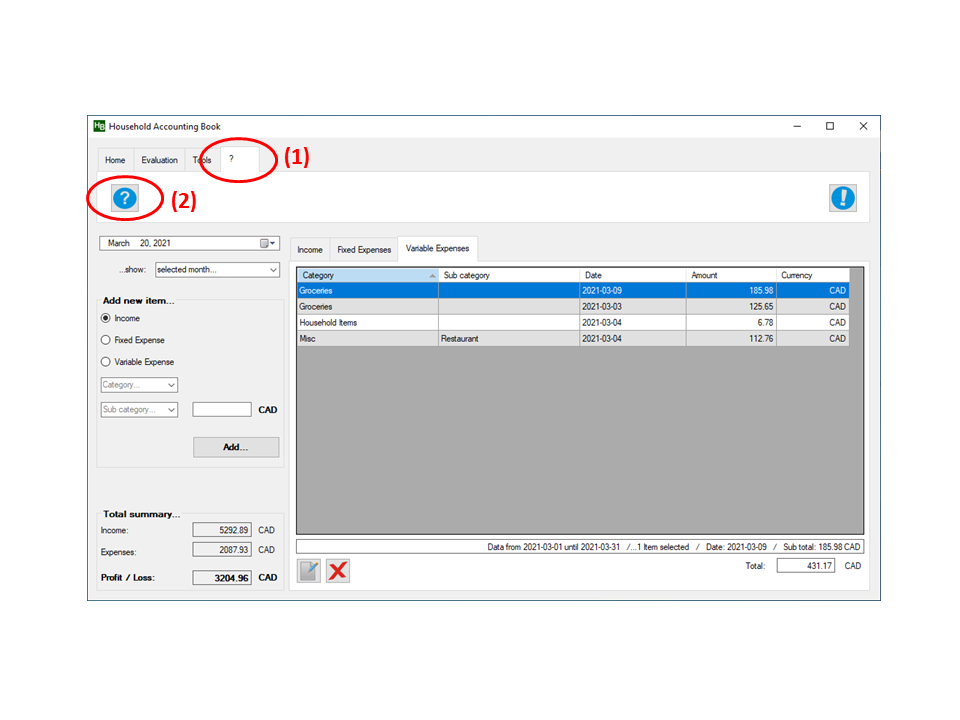Click the blue exclamation mark info icon
960x720 pixels.
842,198
